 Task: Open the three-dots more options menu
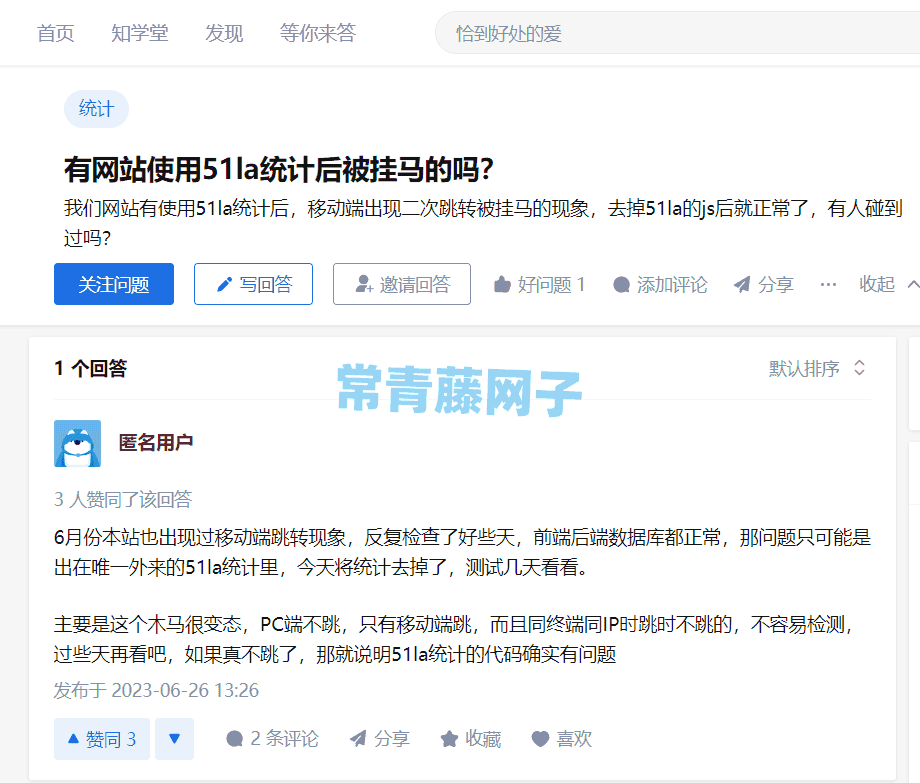(x=828, y=284)
